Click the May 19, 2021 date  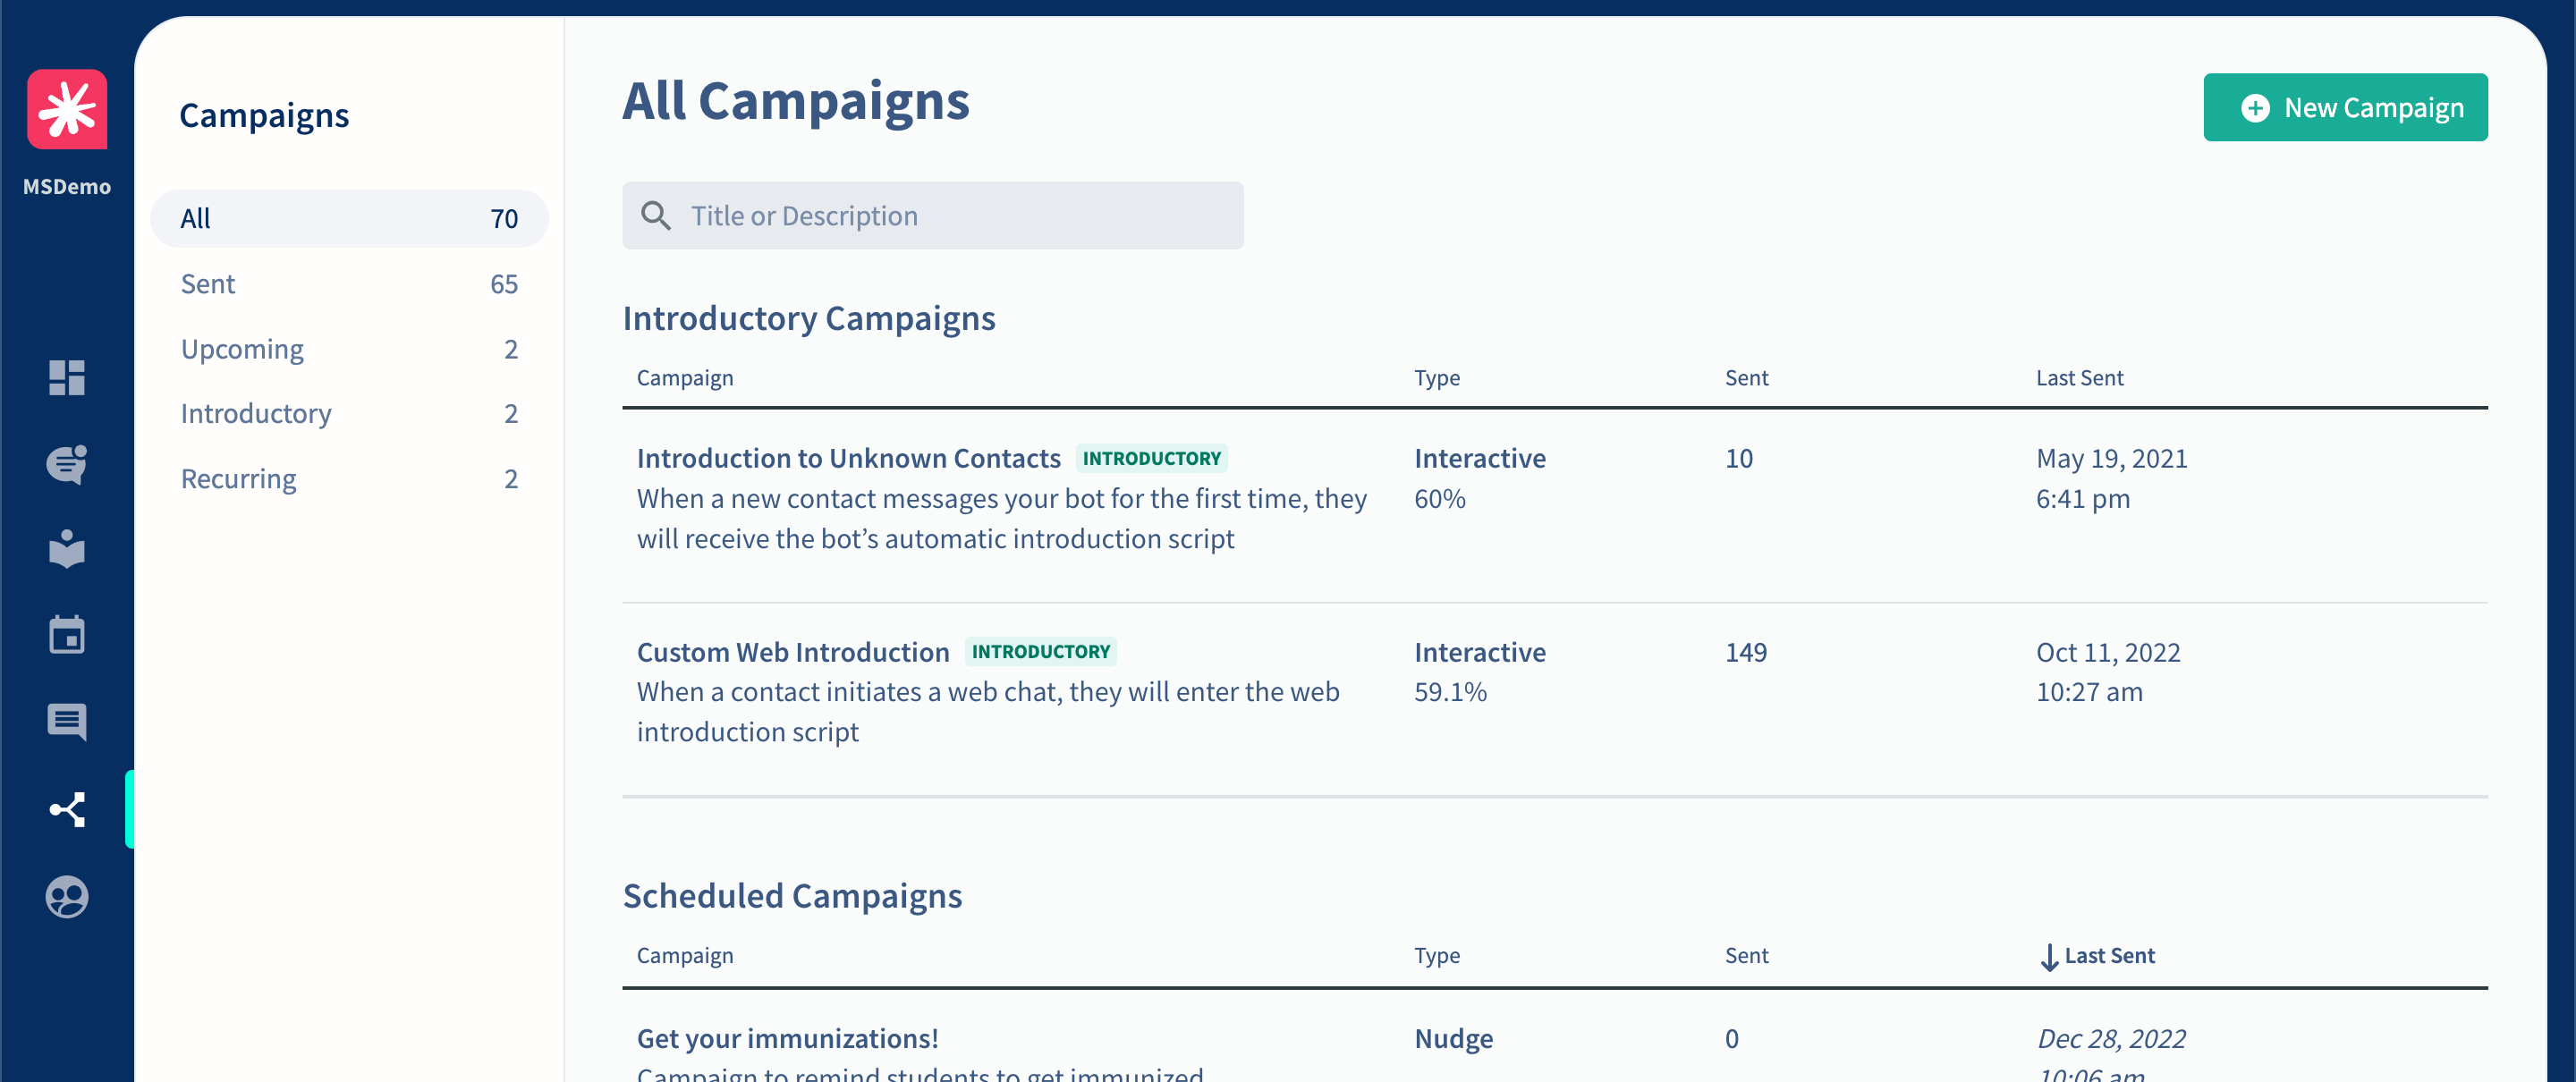2111,458
